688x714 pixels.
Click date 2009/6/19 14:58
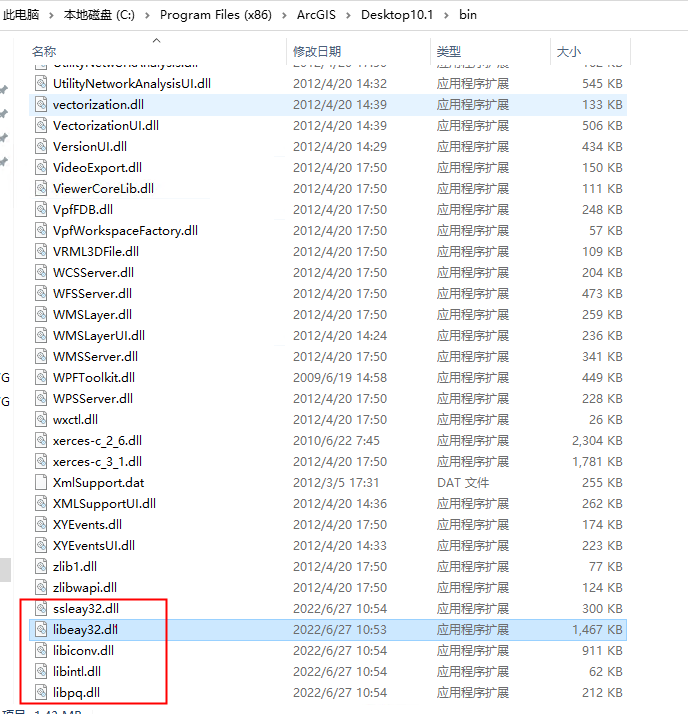340,377
